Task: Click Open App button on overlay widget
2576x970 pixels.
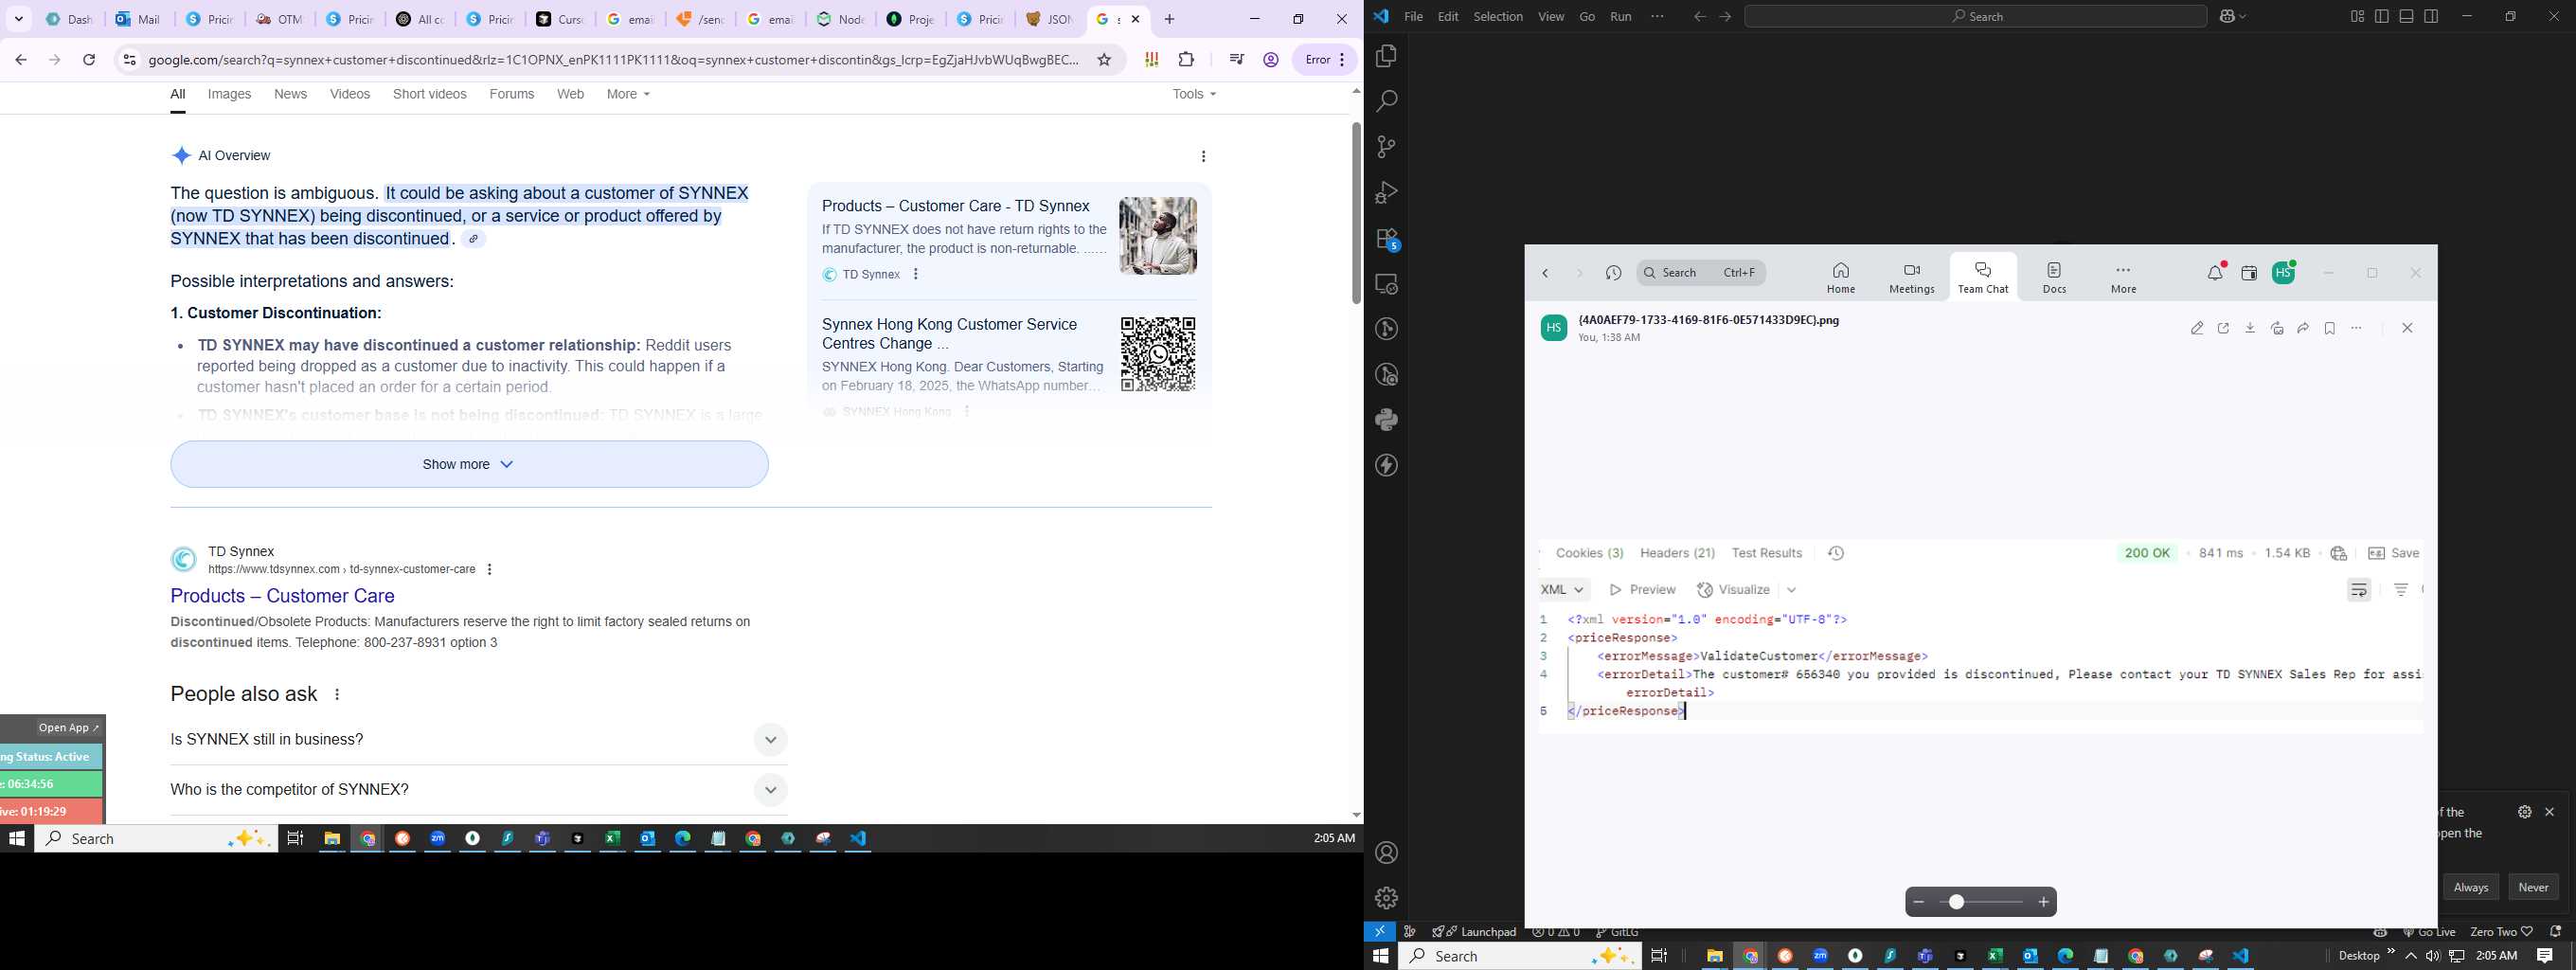Action: [69, 727]
